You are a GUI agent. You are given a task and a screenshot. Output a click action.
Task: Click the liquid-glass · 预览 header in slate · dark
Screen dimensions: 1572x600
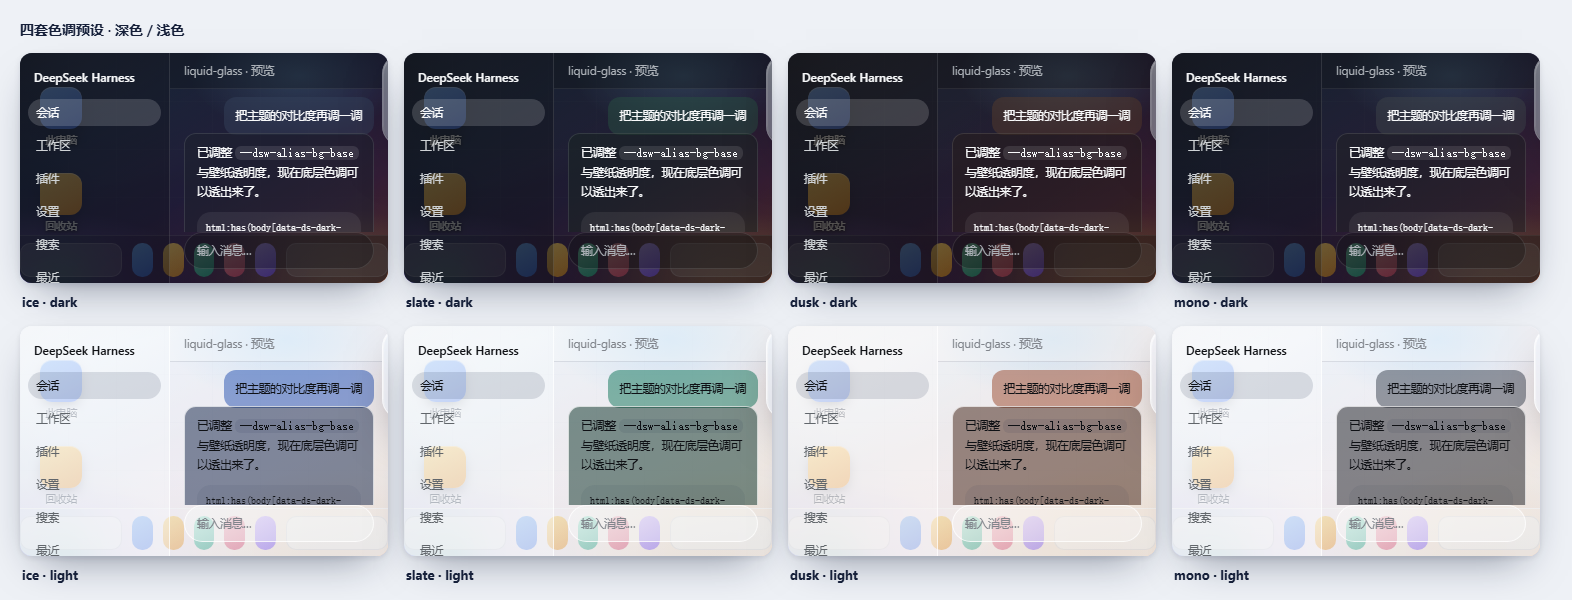tap(613, 71)
